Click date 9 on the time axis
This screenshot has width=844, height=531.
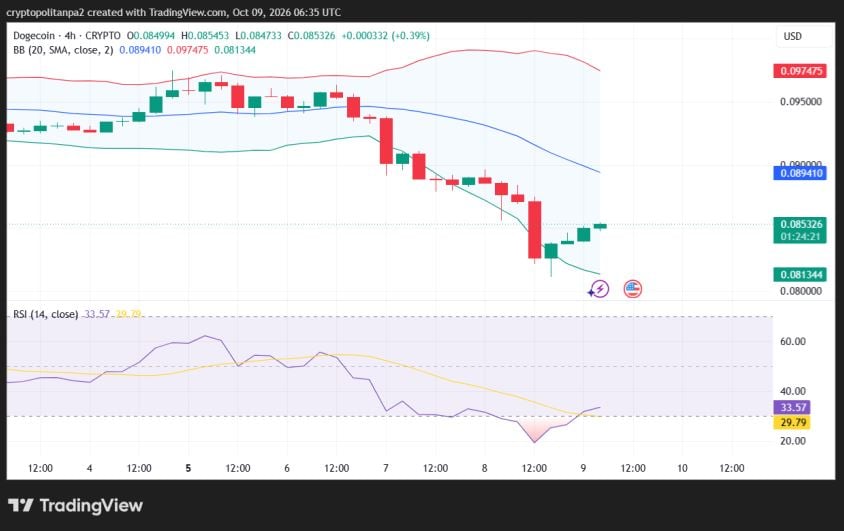tap(583, 468)
